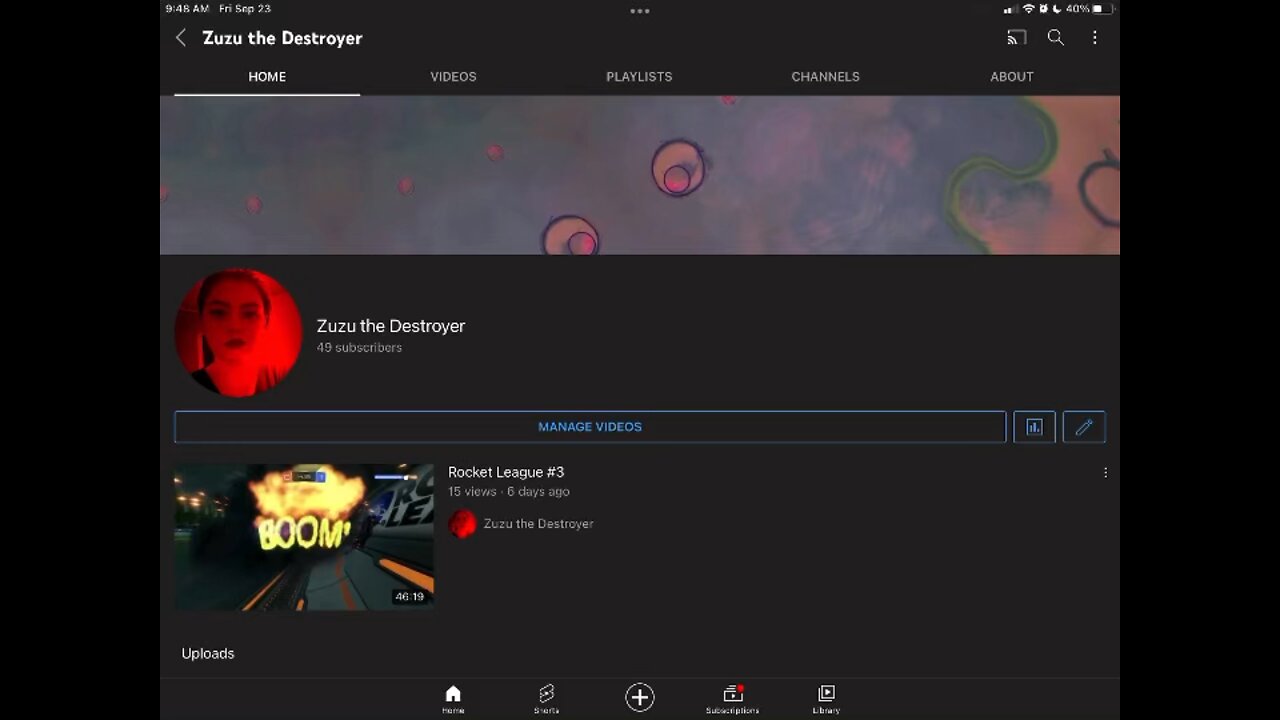Switch to the VIDEOS tab
Image resolution: width=1280 pixels, height=720 pixels.
click(x=453, y=77)
